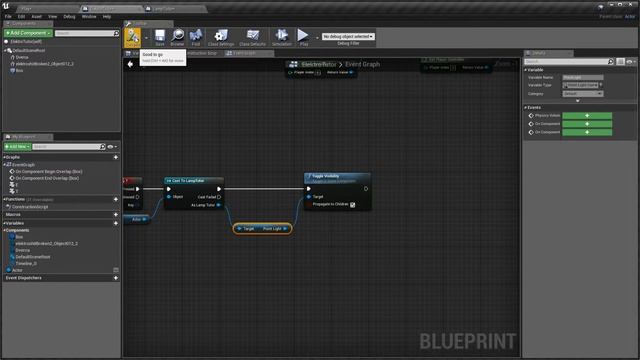Open the Category dropdown in Details
The height and width of the screenshot is (360, 640).
coord(583,93)
